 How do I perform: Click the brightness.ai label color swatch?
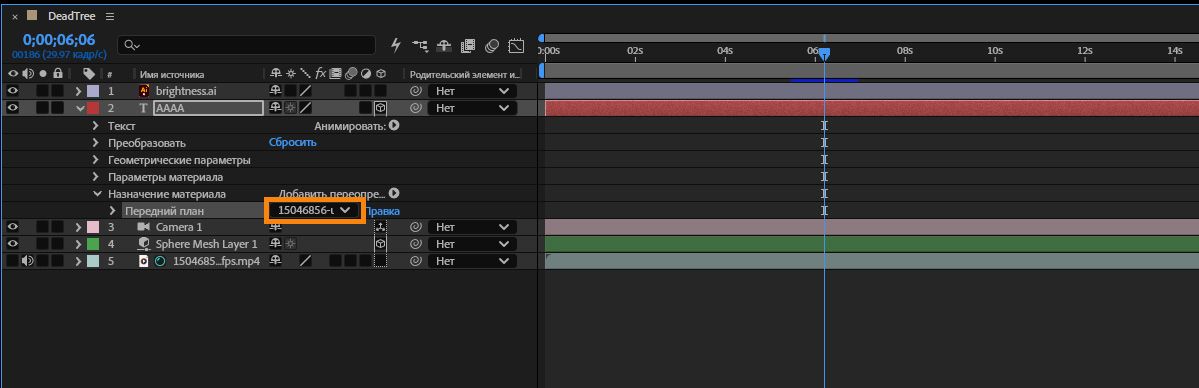pos(93,91)
